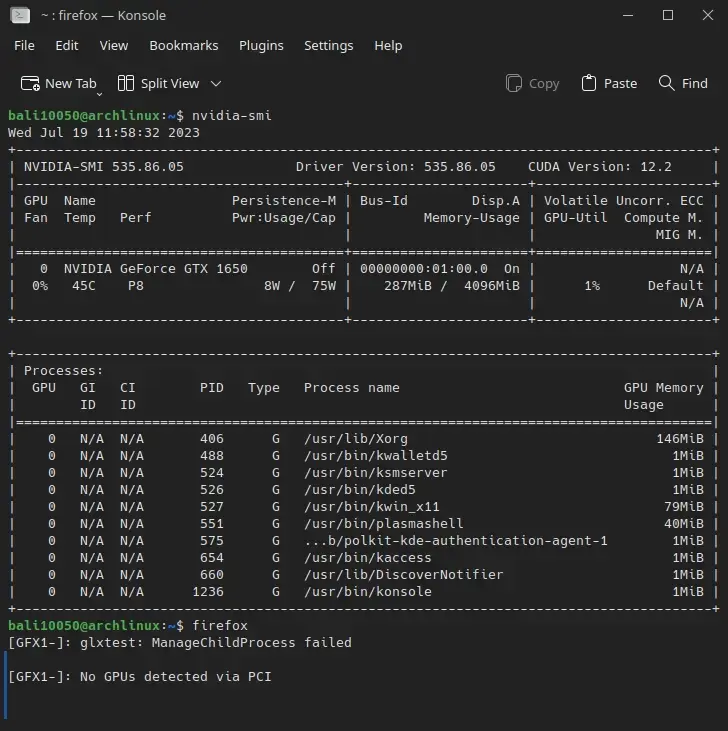The width and height of the screenshot is (728, 731).
Task: Click the /usr/bin/ksmserver process name
Action: point(376,473)
